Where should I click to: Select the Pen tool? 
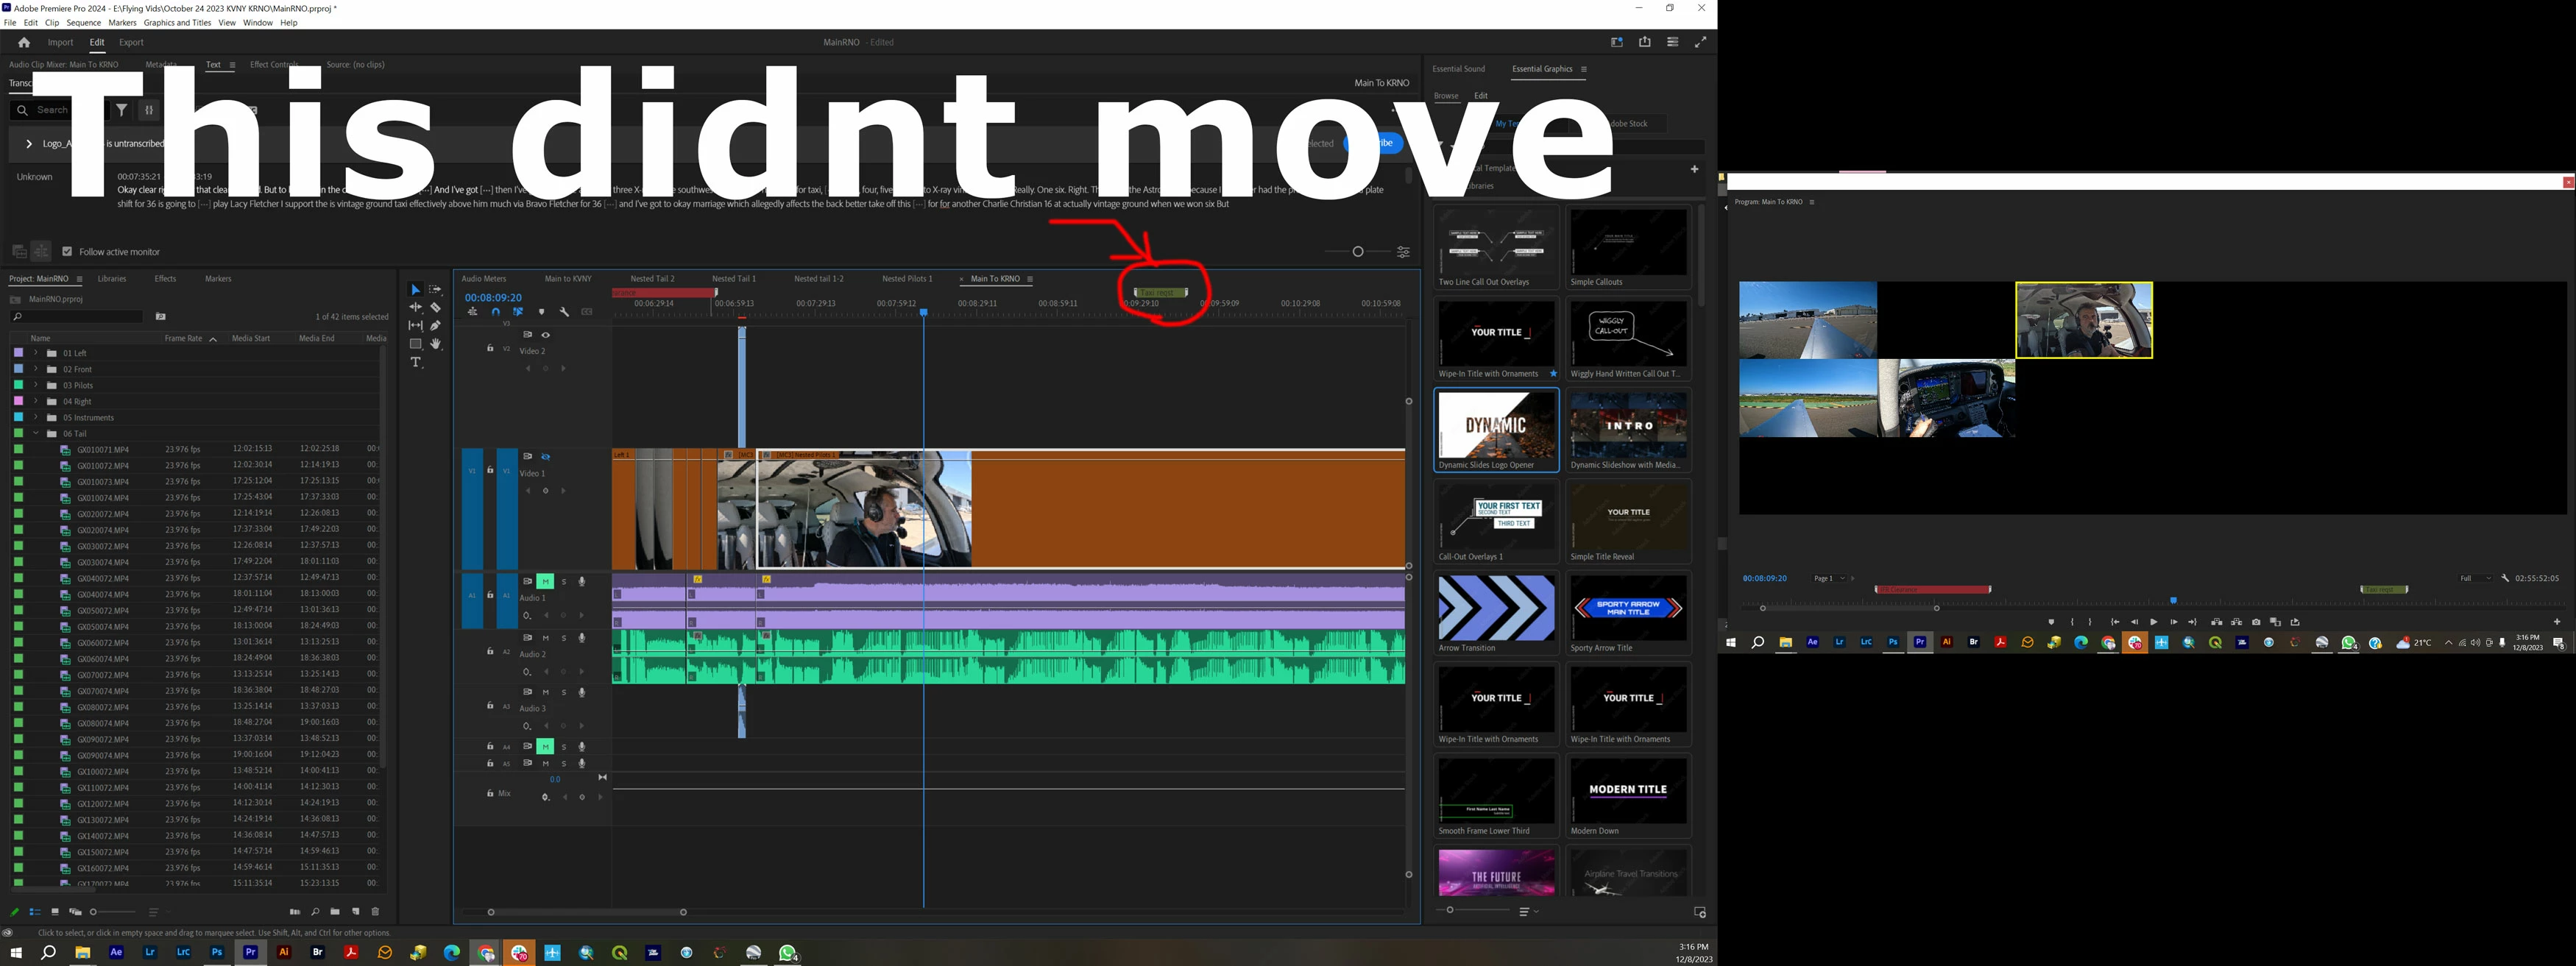coord(436,325)
